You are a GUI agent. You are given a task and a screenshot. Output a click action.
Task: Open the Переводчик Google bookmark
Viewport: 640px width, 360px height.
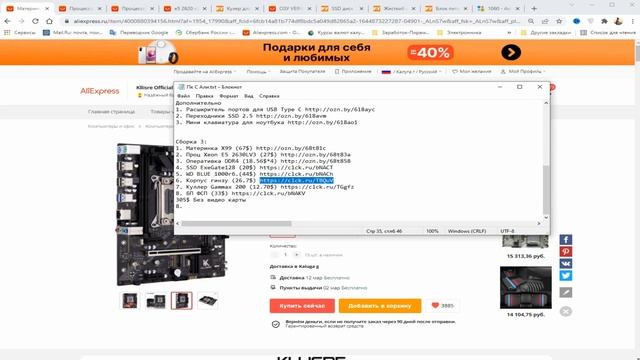pyautogui.click(x=139, y=33)
